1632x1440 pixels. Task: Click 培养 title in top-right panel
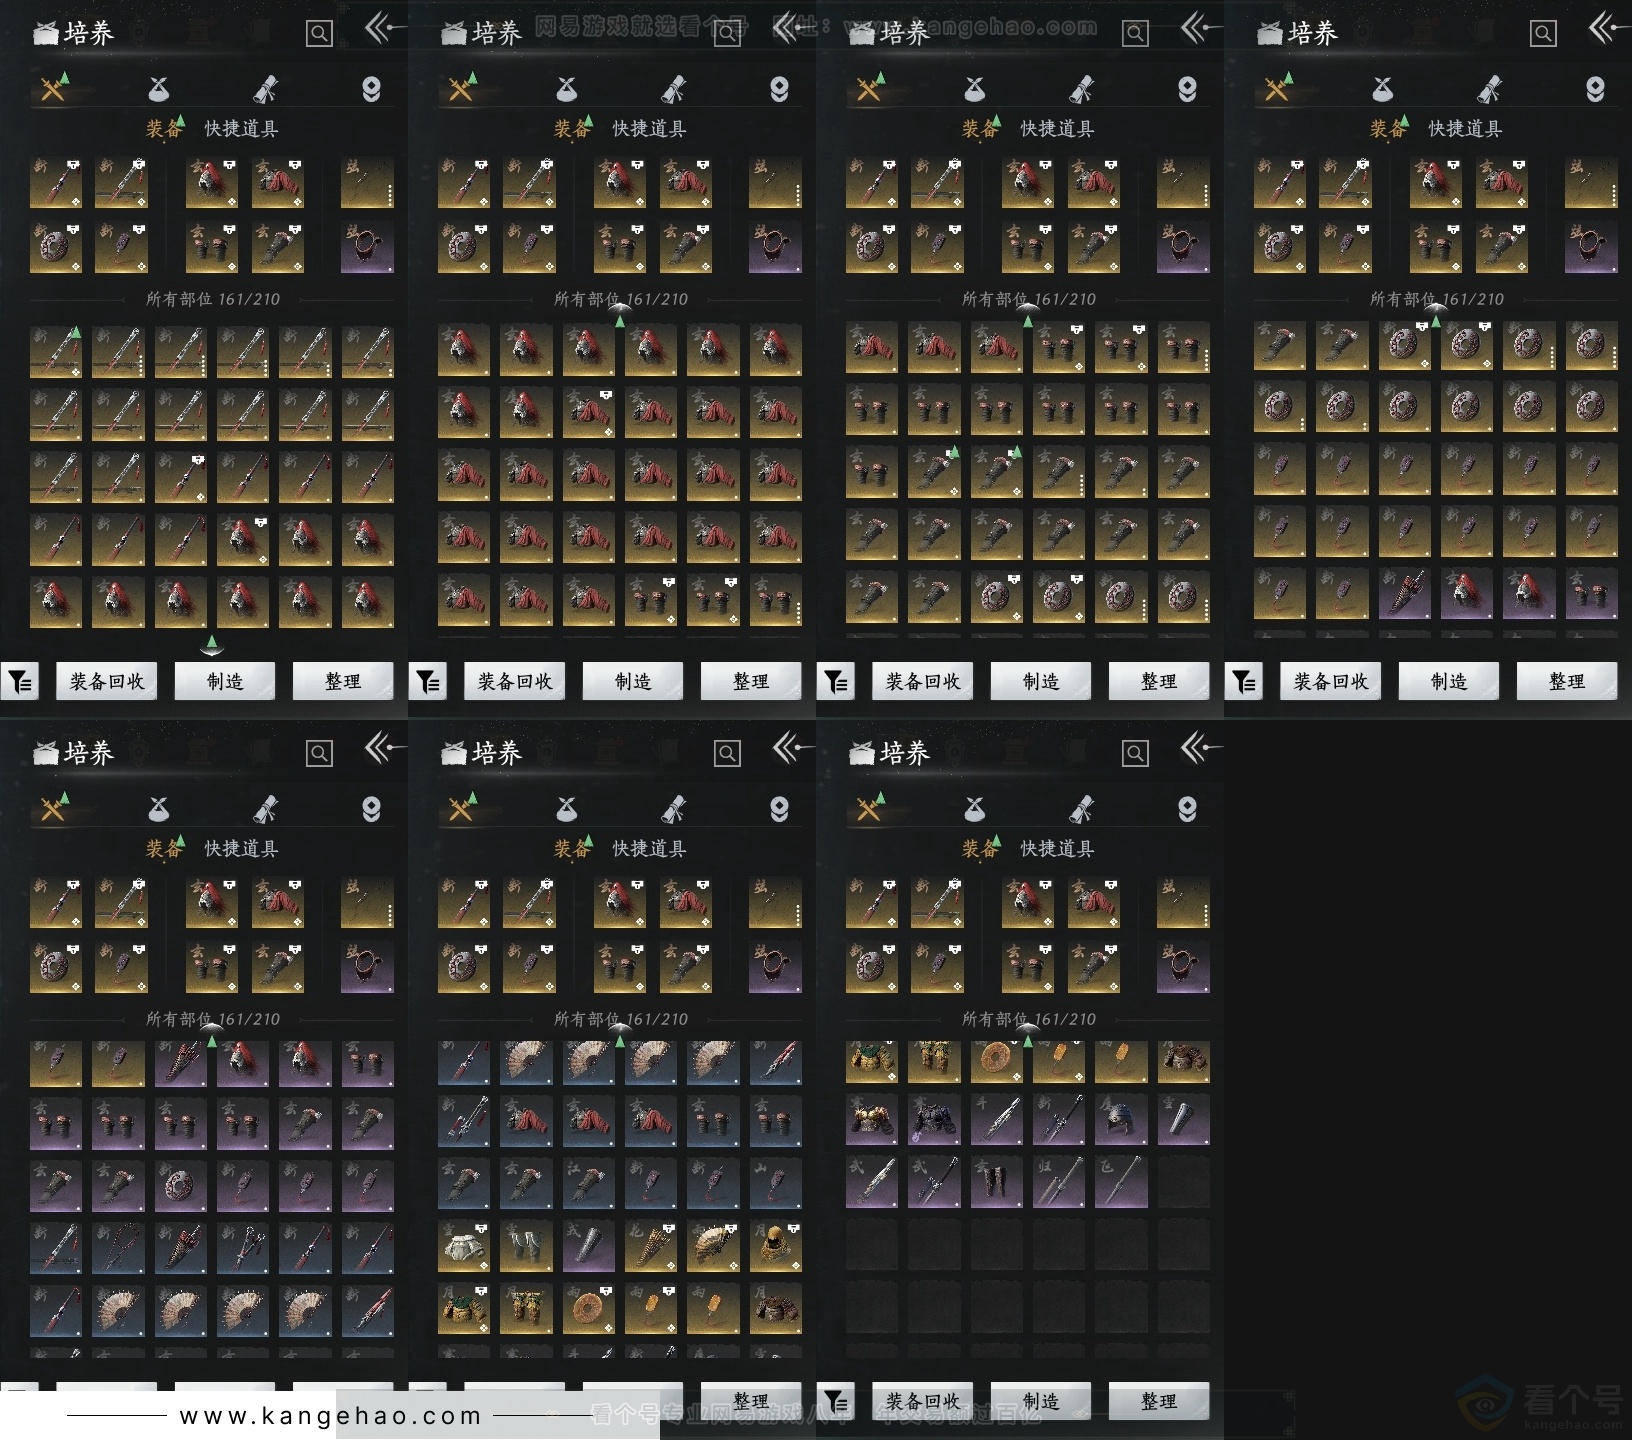pyautogui.click(x=1312, y=33)
